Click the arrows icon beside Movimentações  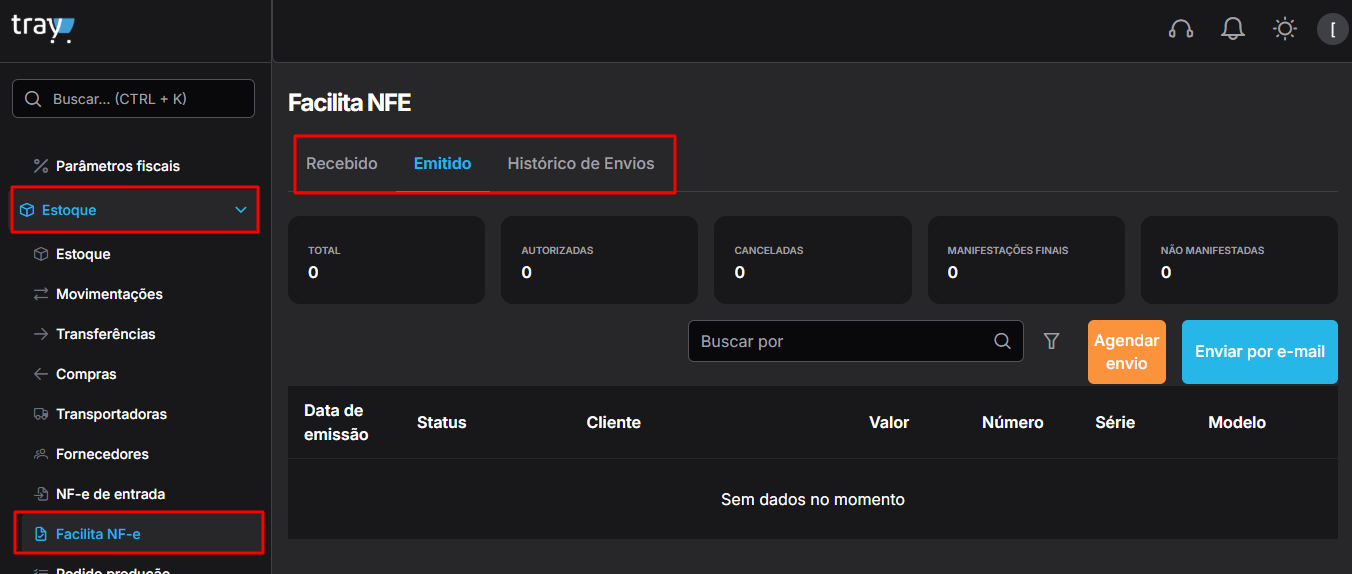pyautogui.click(x=41, y=294)
